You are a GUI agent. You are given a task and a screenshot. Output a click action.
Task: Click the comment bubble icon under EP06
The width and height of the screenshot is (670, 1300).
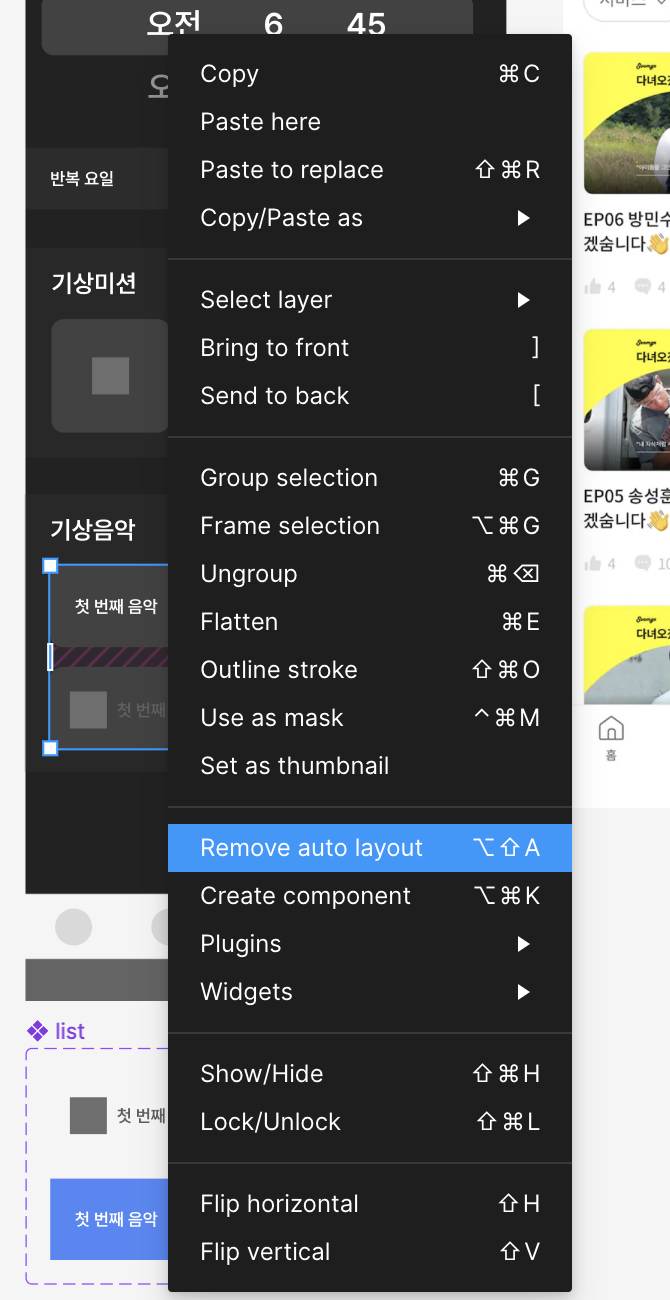click(643, 287)
